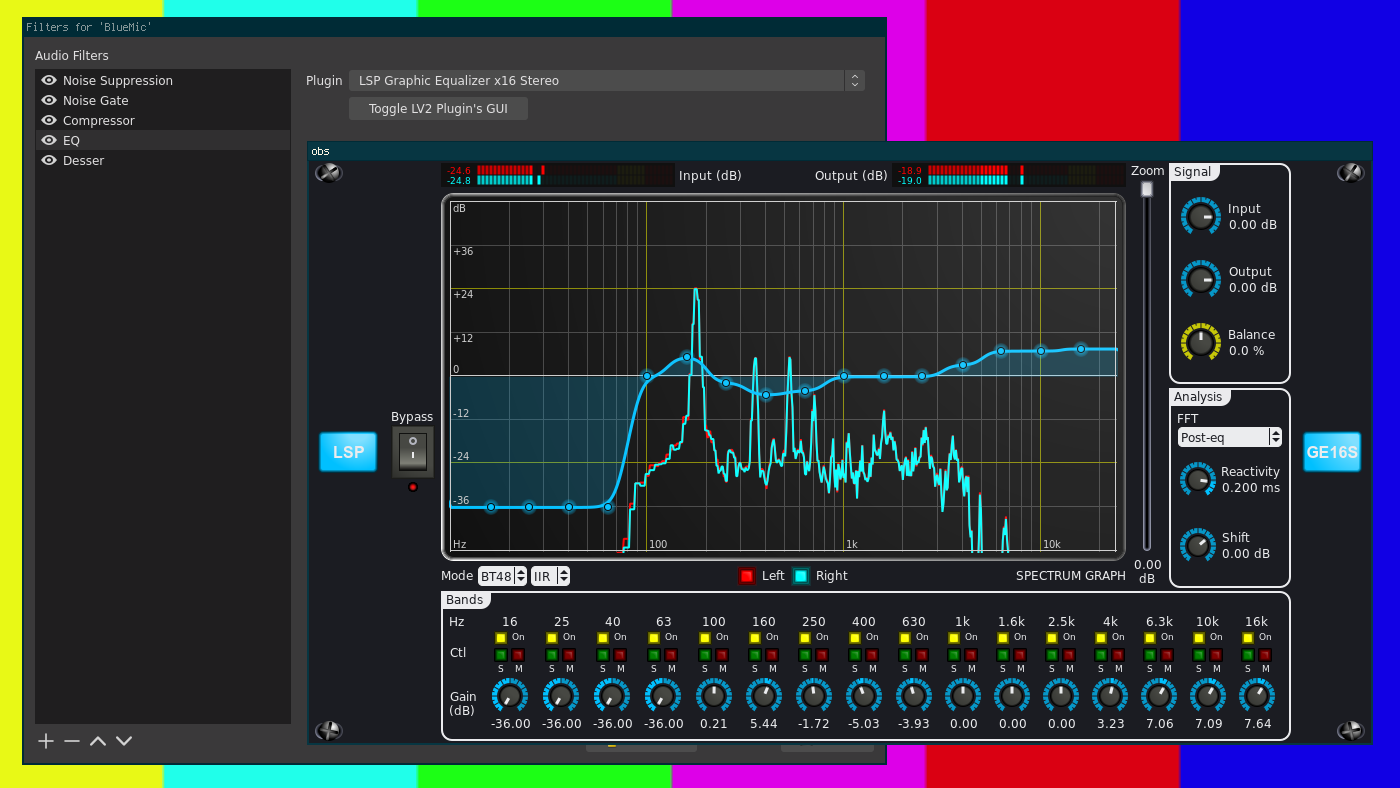Open the FFT Post-eq dropdown
1400x788 pixels.
coord(1230,437)
